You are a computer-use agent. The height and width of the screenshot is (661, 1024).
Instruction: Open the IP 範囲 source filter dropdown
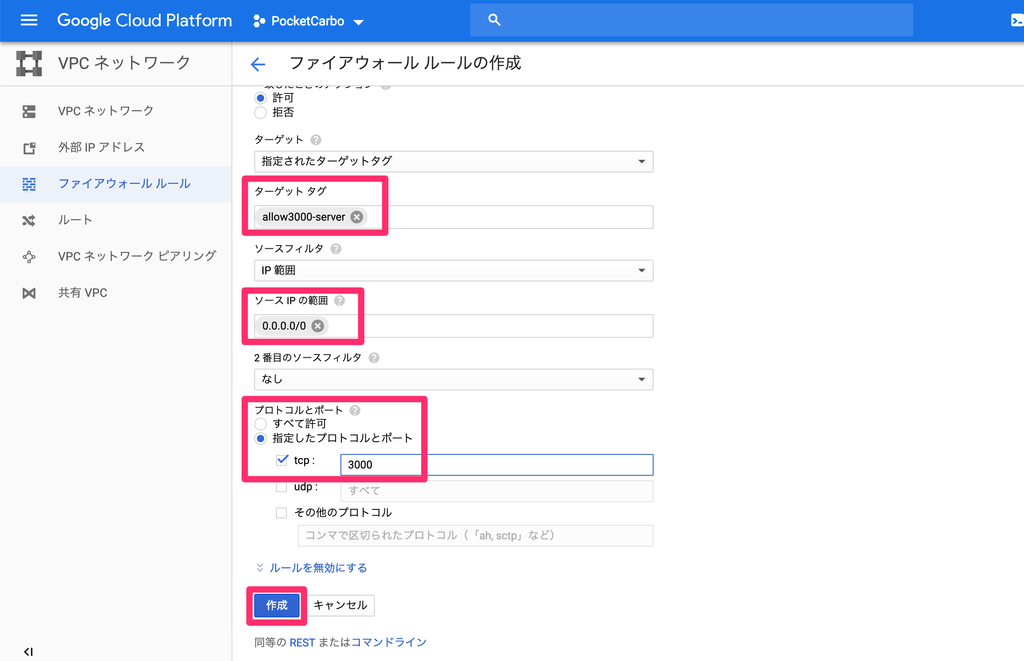(453, 270)
